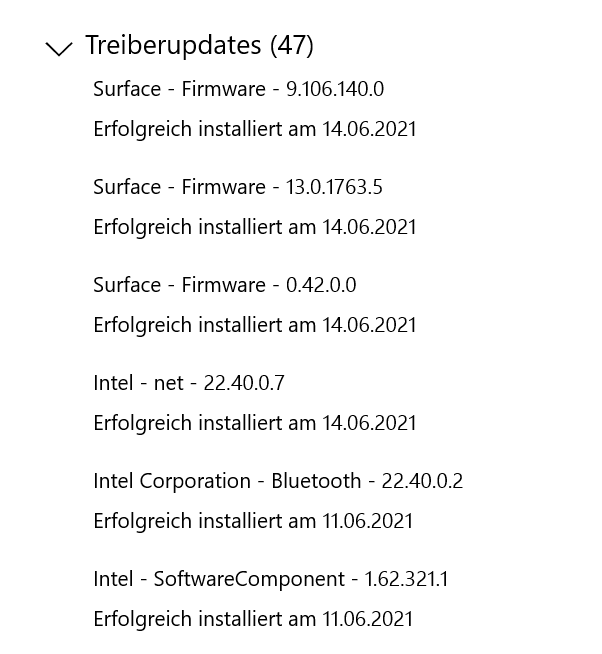602x654 pixels.
Task: Click install status under Intel net 22.40.0.7
Action: pos(254,423)
